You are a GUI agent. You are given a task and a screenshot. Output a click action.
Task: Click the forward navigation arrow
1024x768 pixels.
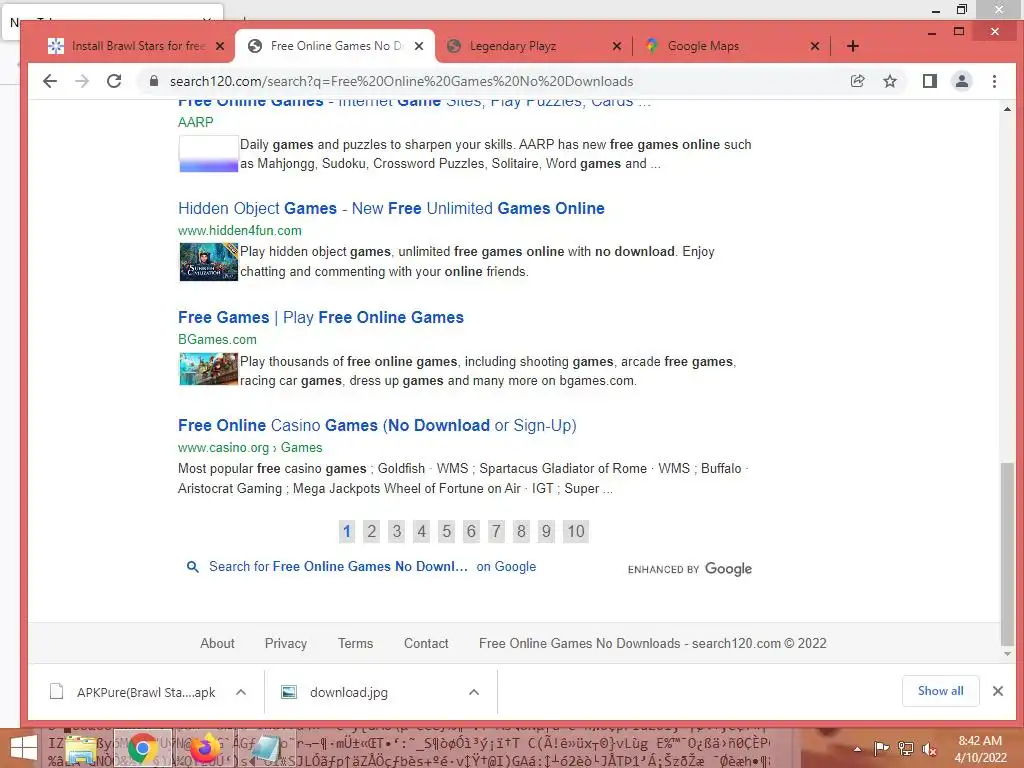tap(82, 81)
